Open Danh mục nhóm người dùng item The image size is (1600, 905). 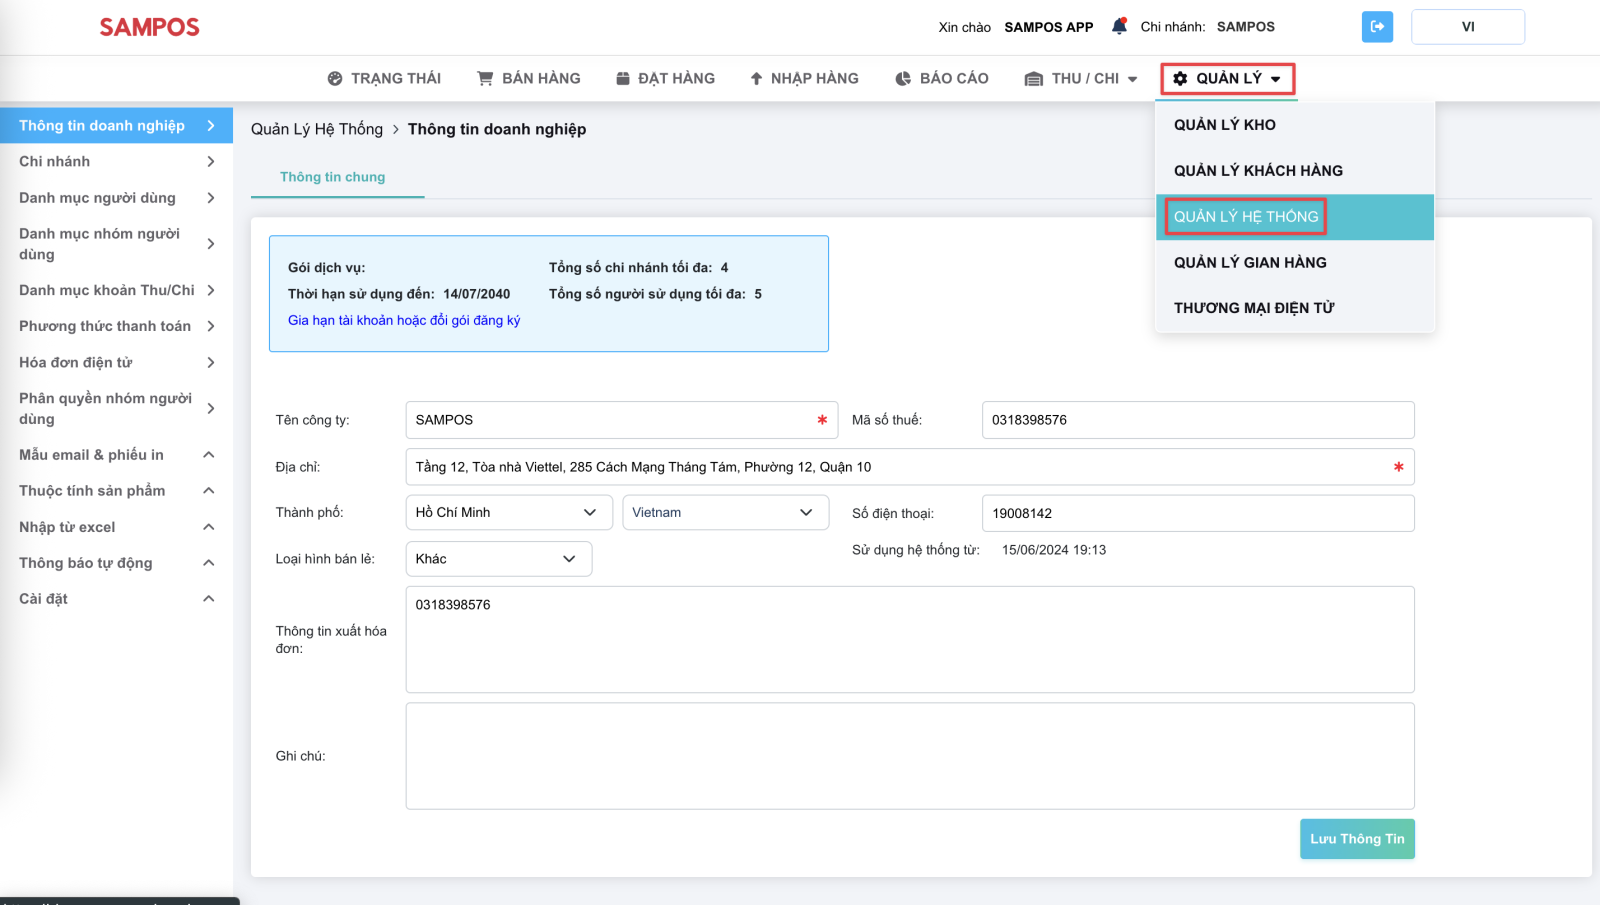(116, 244)
